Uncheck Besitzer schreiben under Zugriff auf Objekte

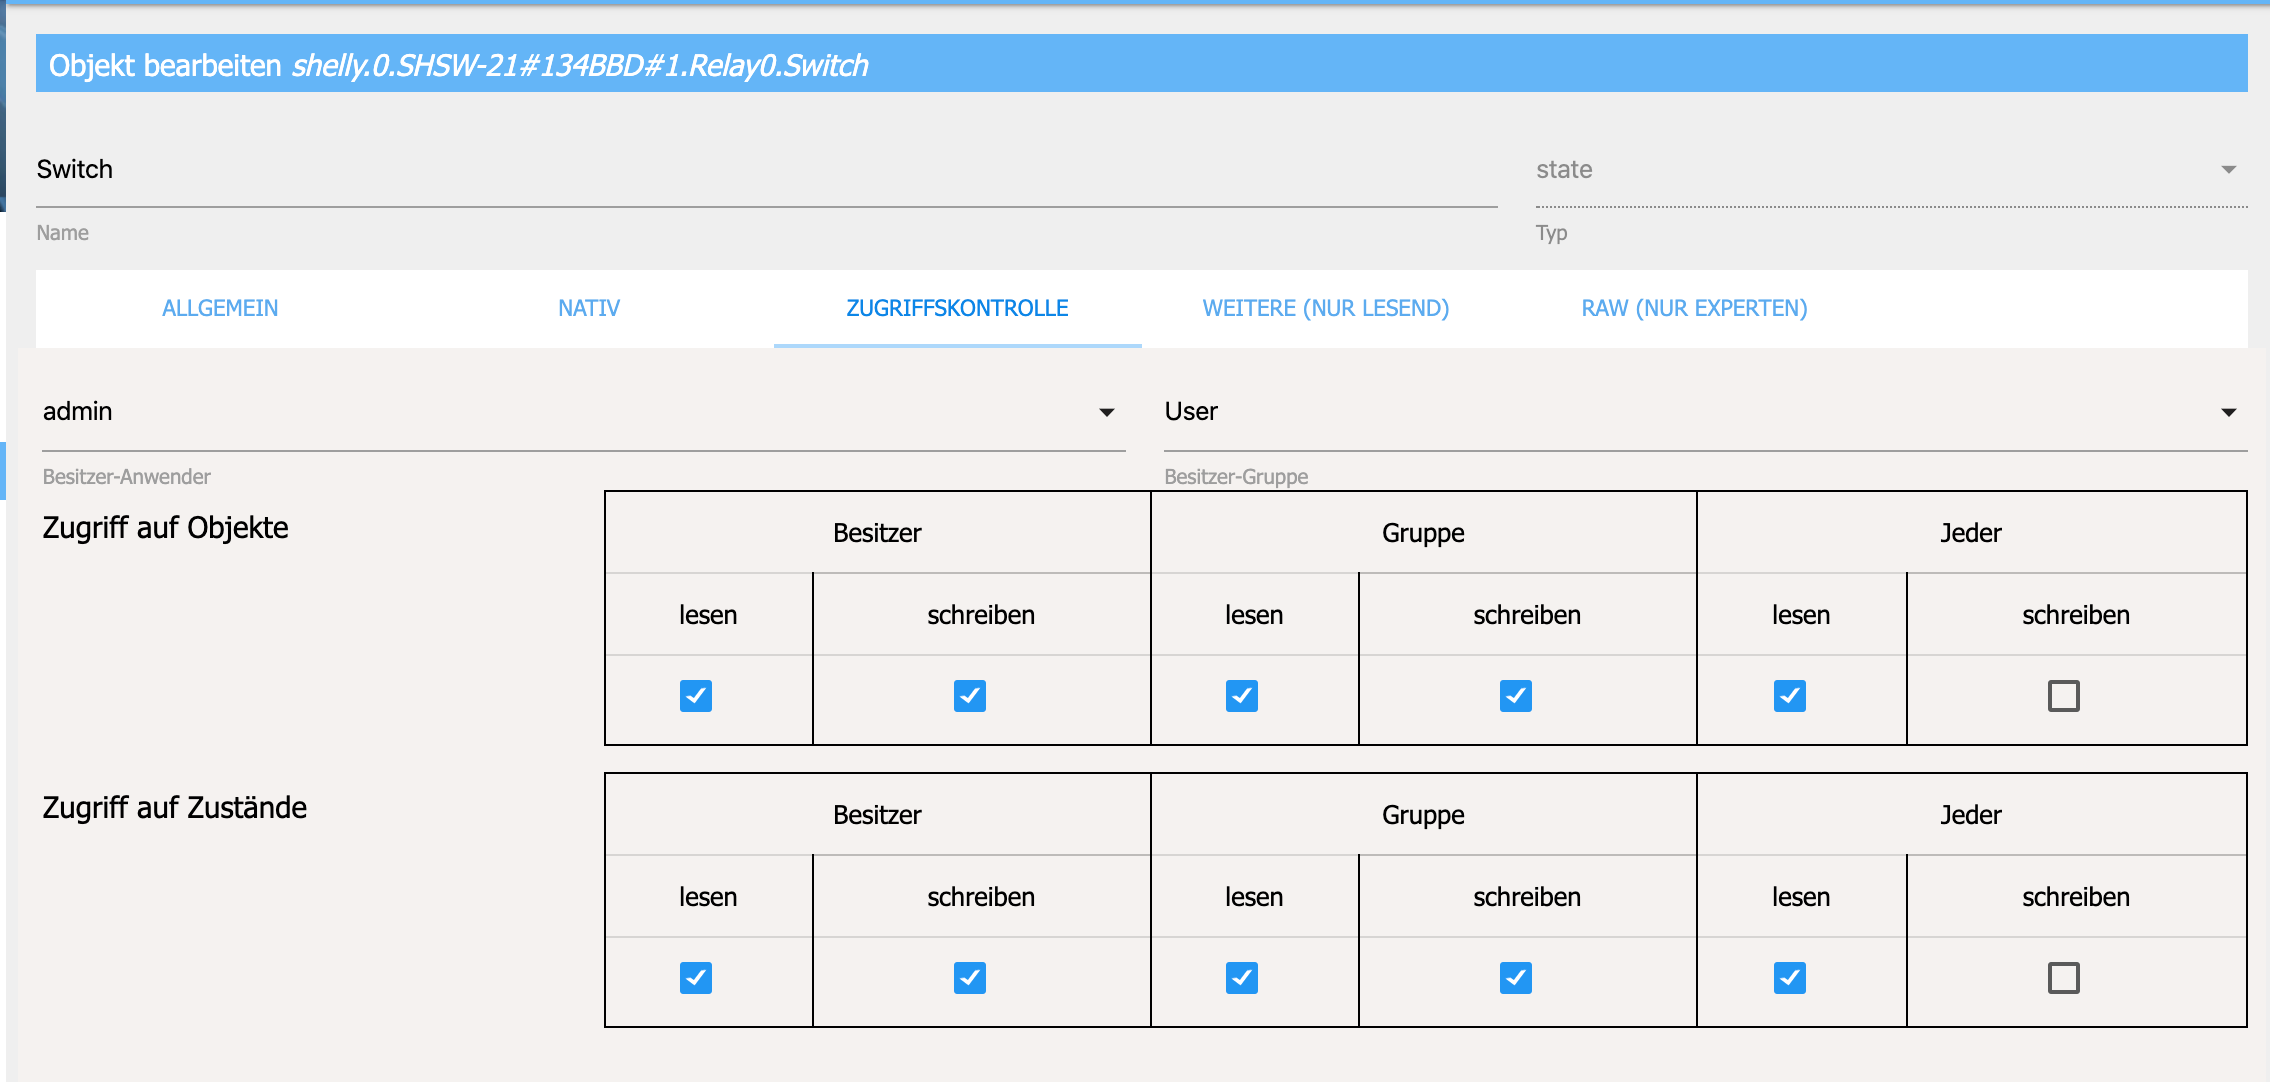[x=969, y=696]
